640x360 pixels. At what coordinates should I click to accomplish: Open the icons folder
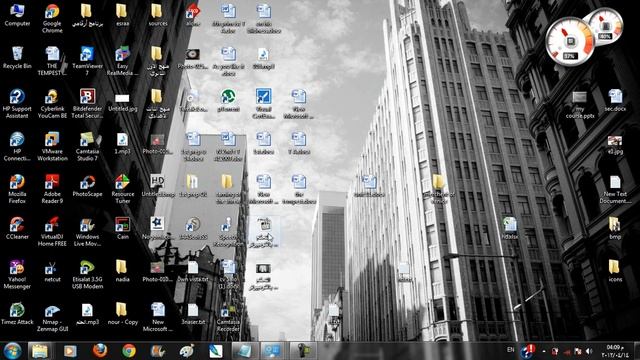(615, 271)
